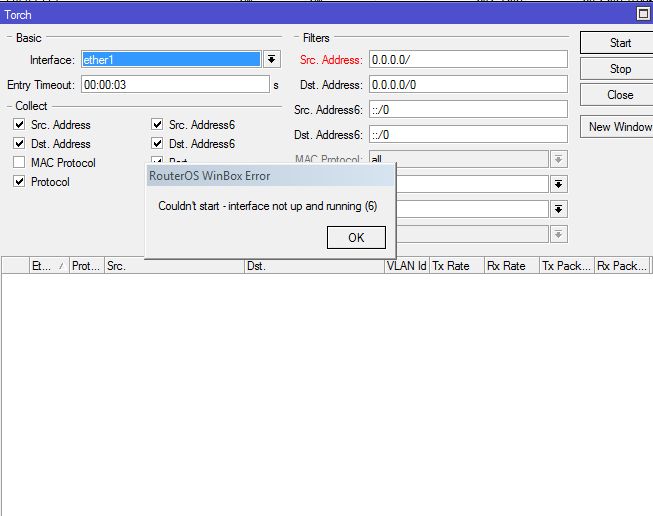653x516 pixels.
Task: Enable the MAC Protocol collect checkbox
Action: 19,162
